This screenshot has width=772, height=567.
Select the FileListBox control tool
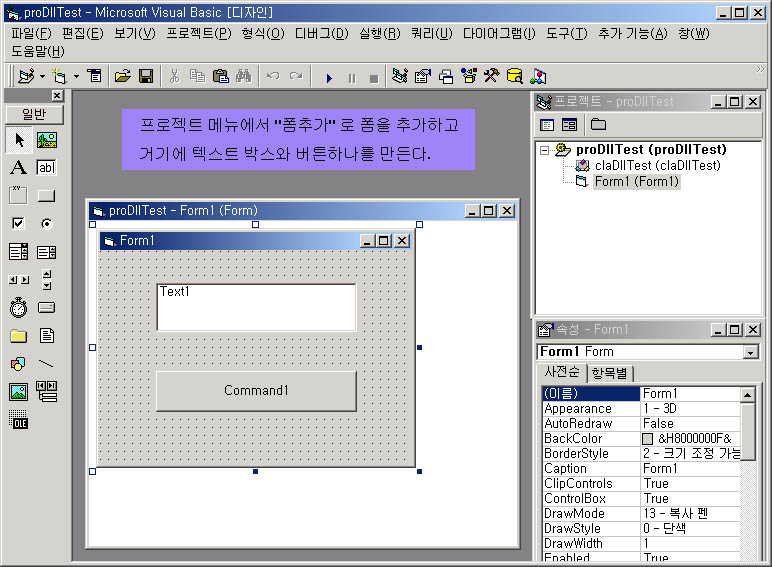coord(47,336)
